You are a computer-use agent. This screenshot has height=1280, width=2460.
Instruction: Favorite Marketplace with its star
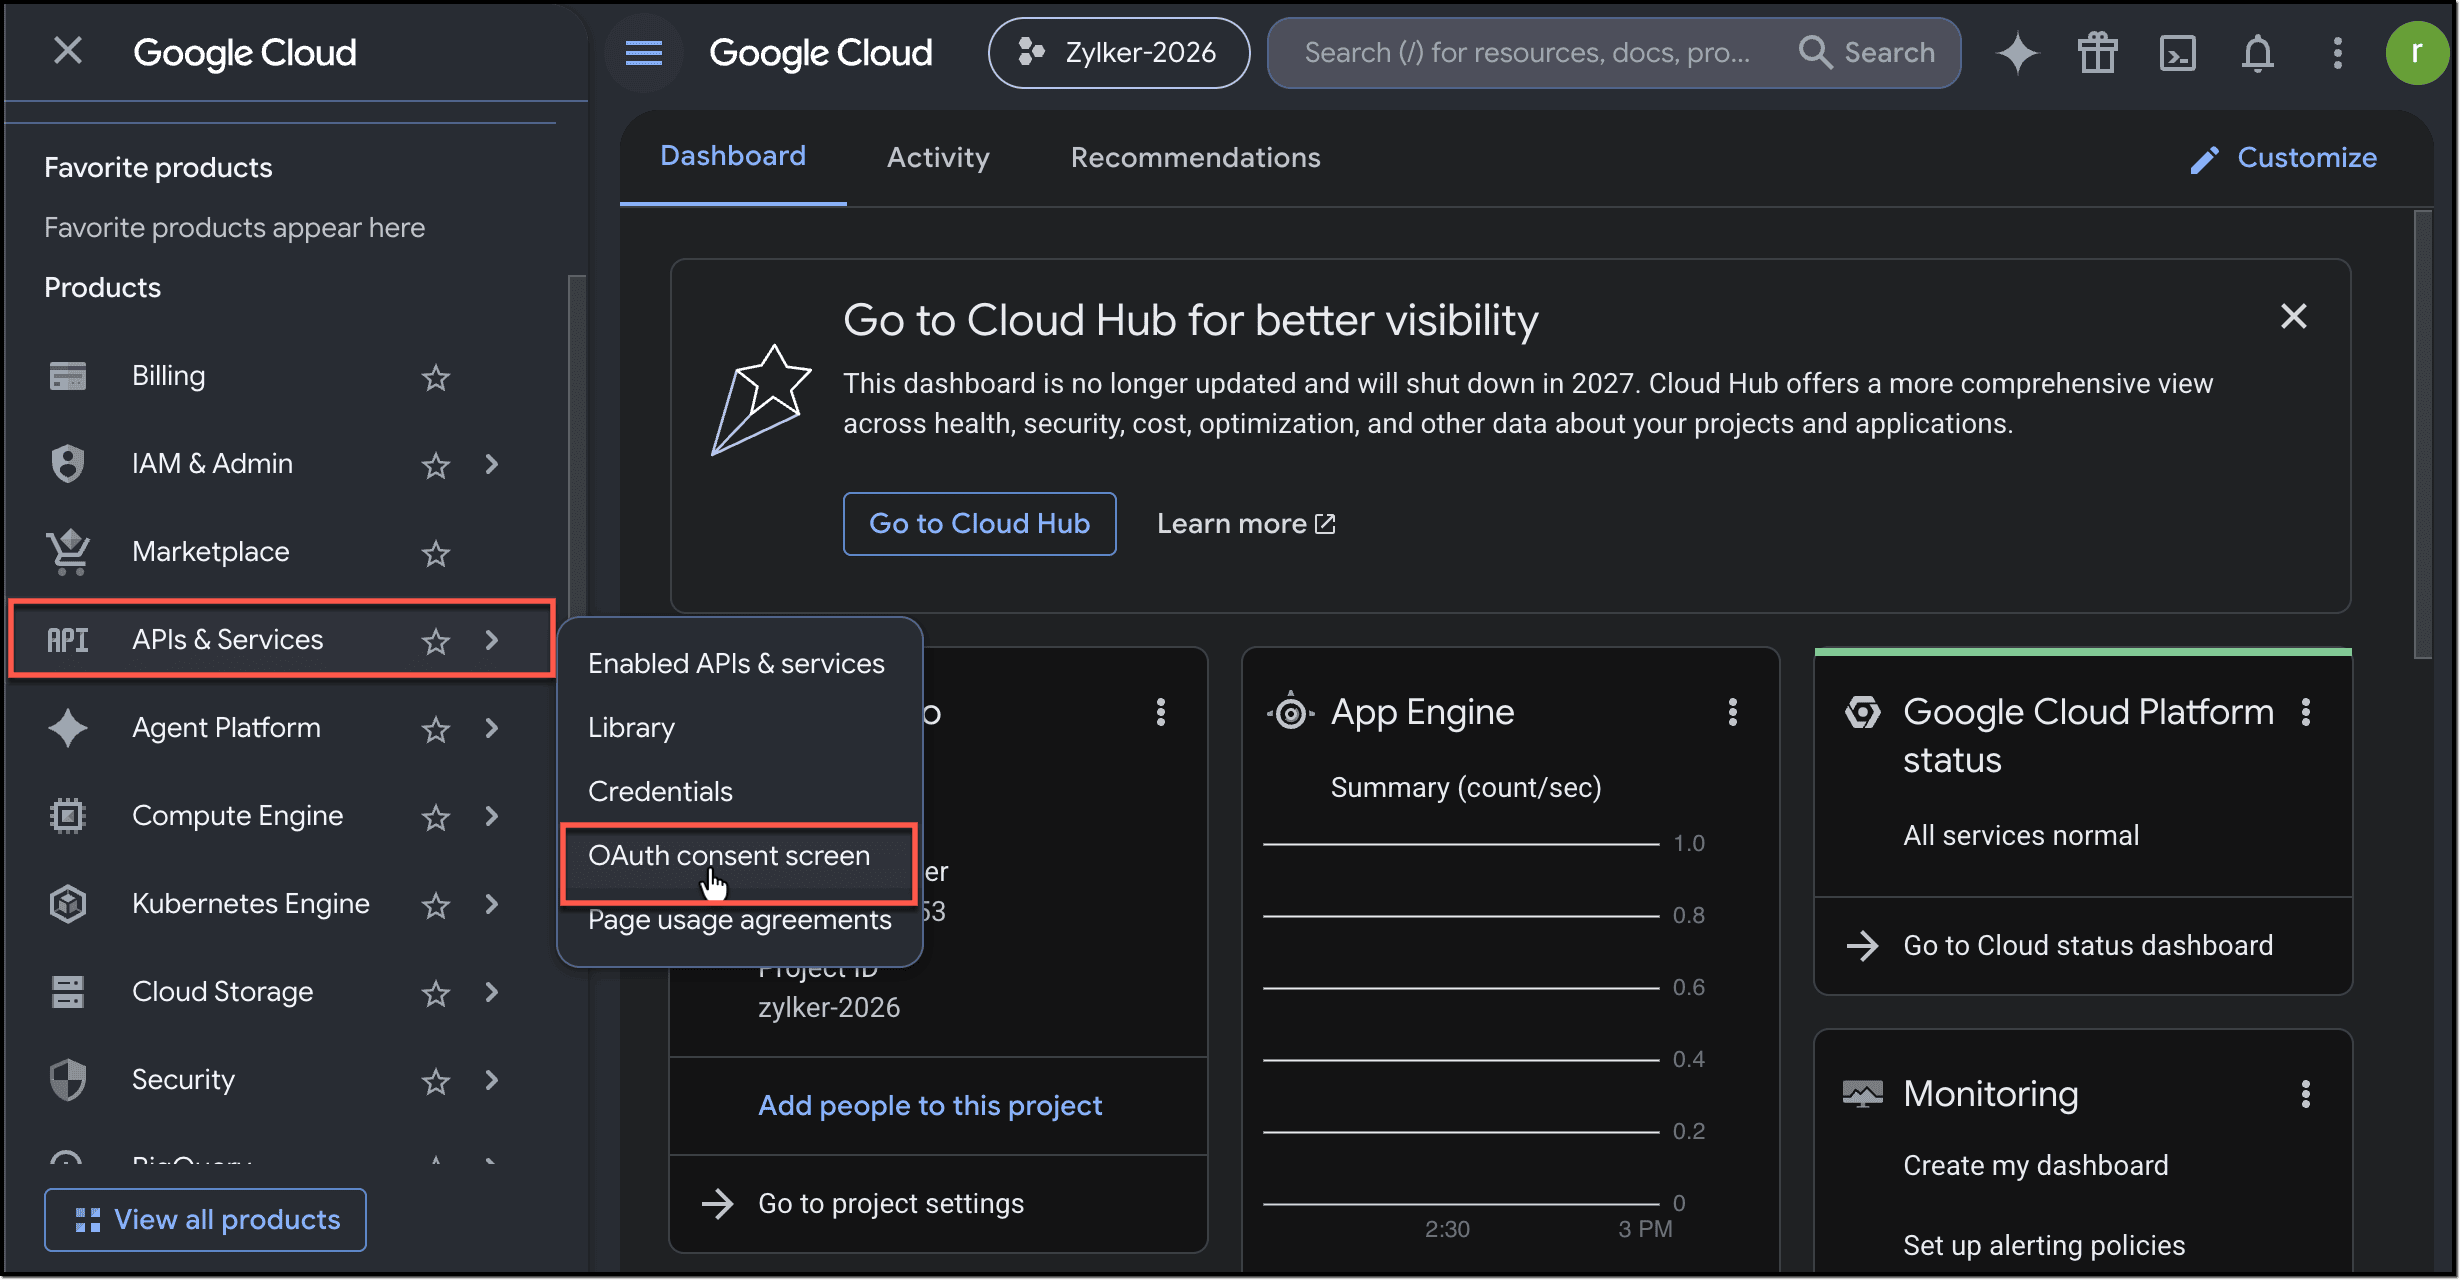436,553
